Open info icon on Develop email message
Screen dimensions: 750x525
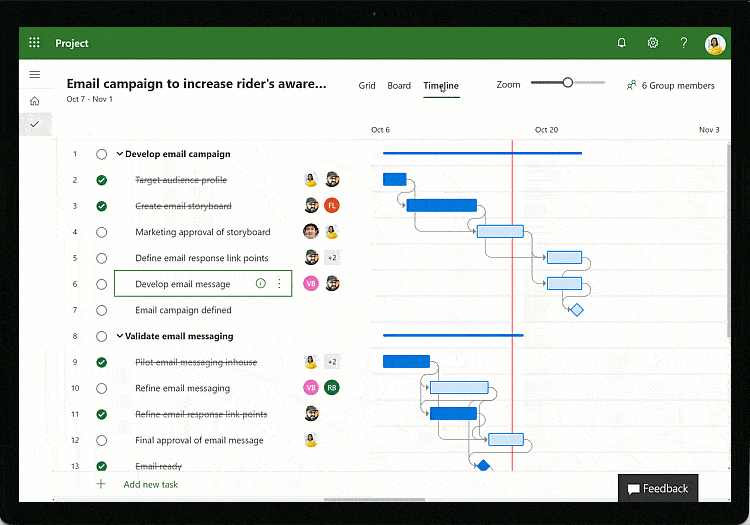(261, 284)
